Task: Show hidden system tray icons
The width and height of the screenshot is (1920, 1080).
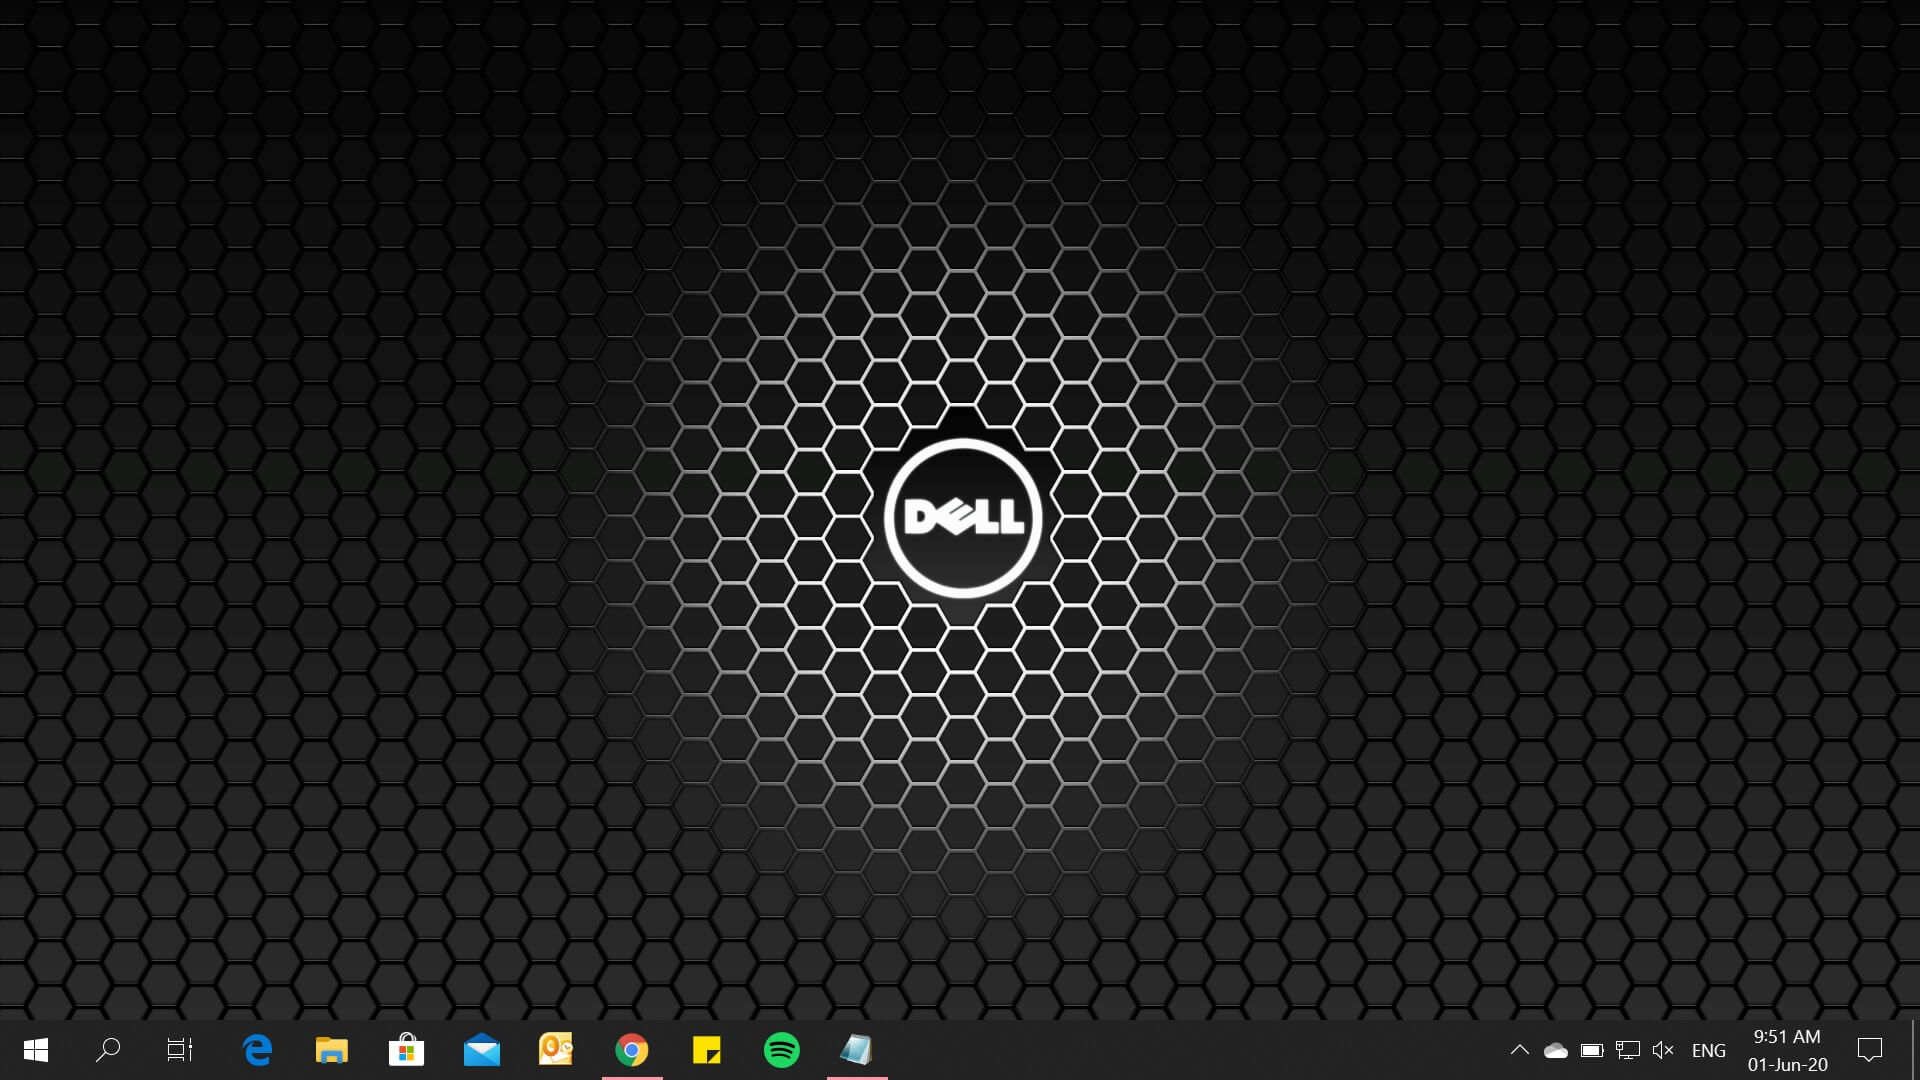Action: click(1519, 1050)
